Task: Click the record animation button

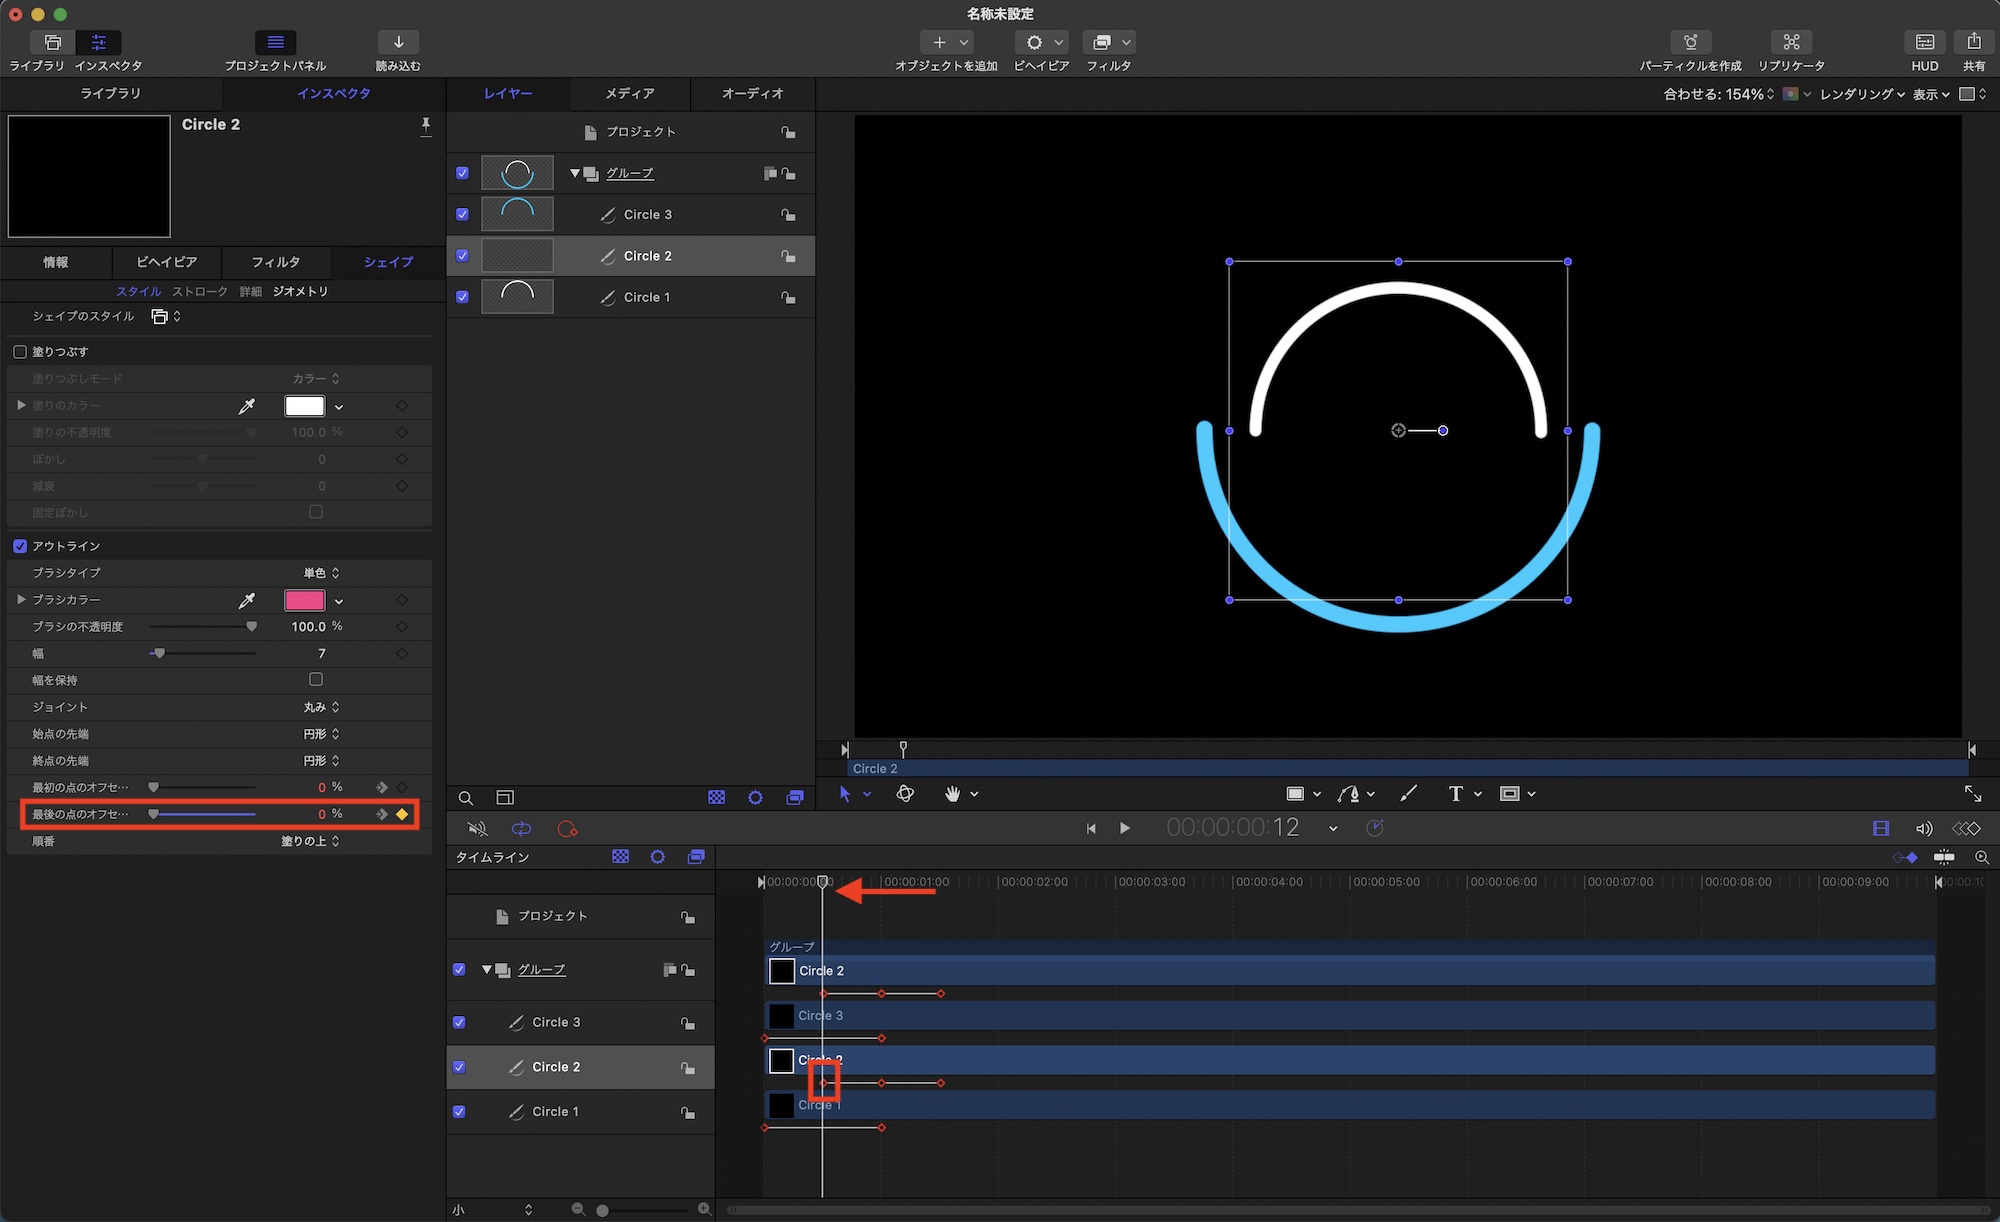Action: [567, 829]
